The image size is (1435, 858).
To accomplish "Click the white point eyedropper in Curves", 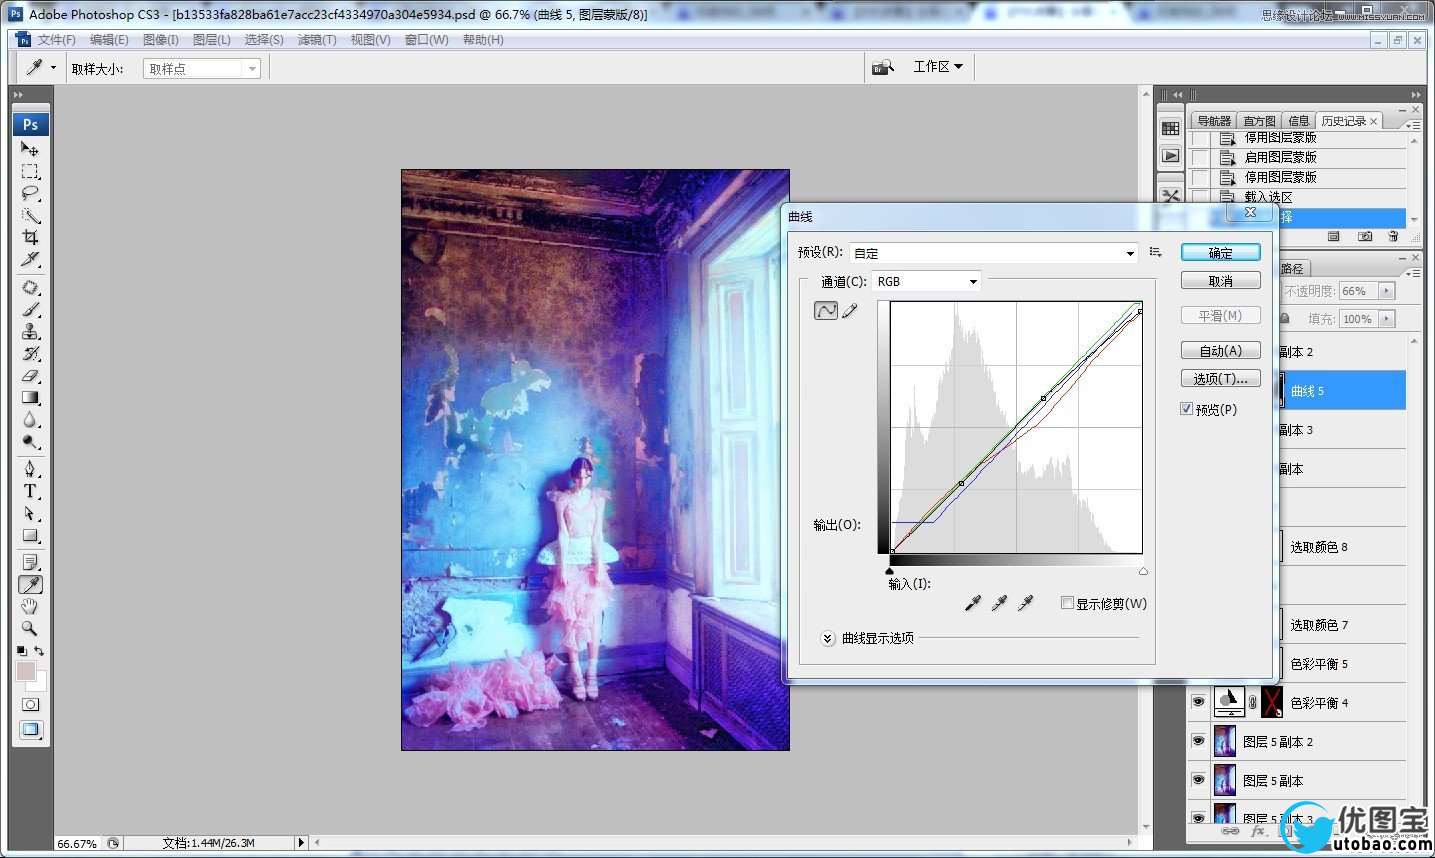I will (x=1024, y=603).
